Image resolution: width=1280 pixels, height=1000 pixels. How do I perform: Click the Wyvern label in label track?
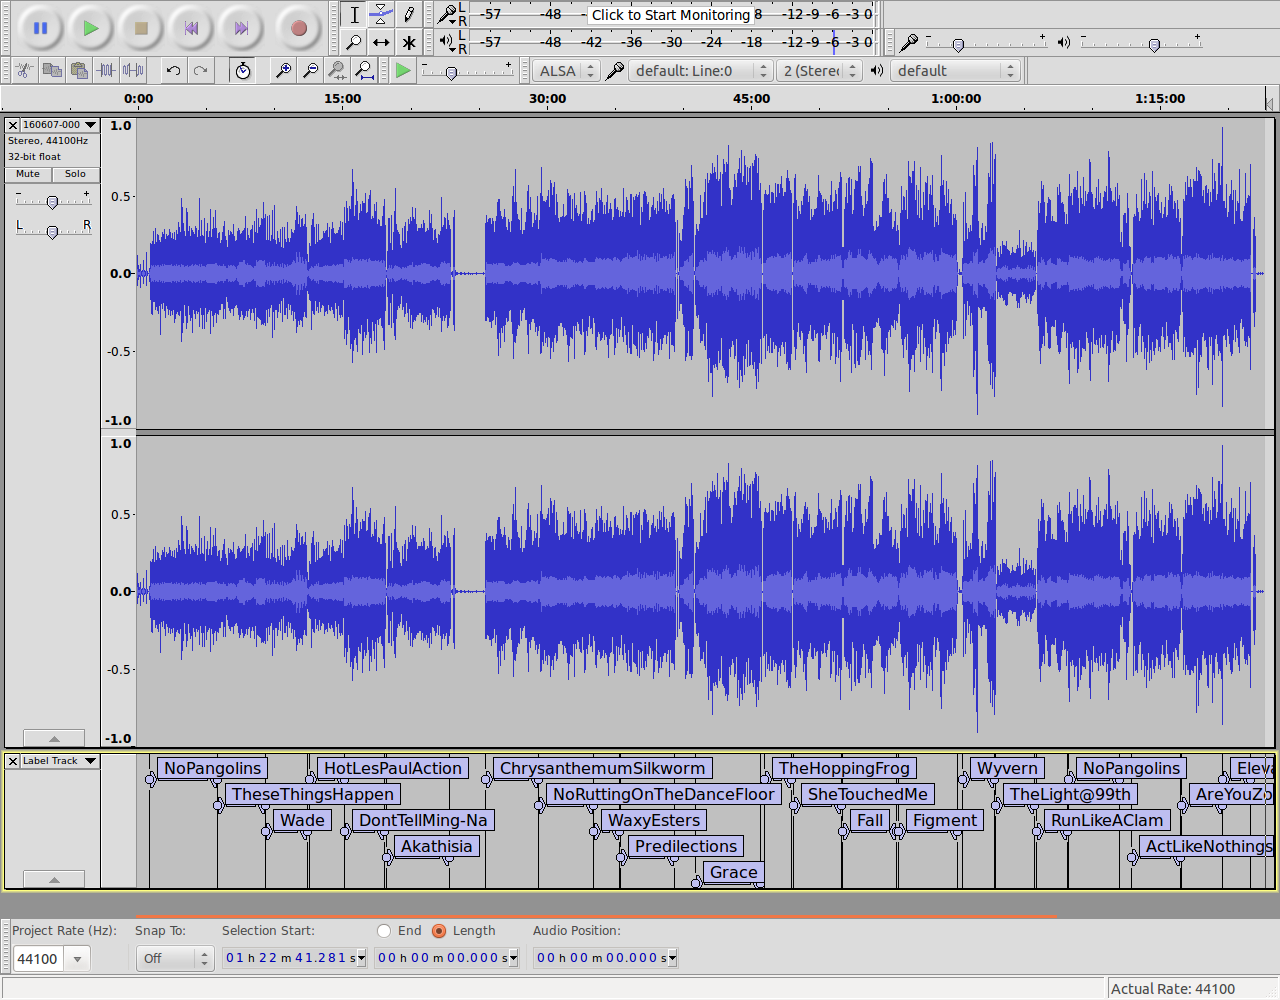1007,768
